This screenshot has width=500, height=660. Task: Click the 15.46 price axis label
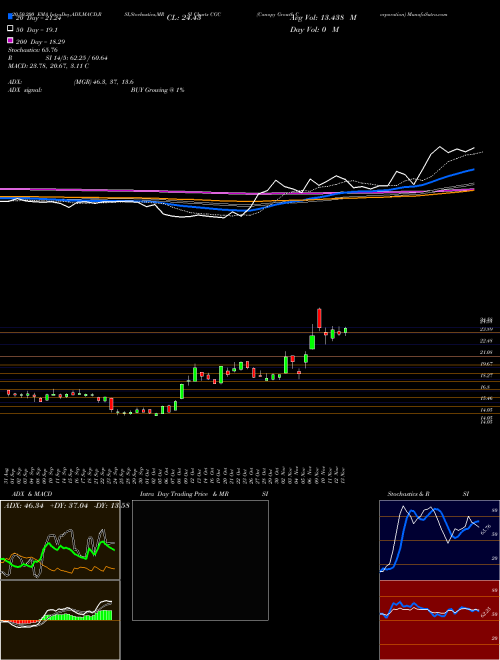[486, 398]
